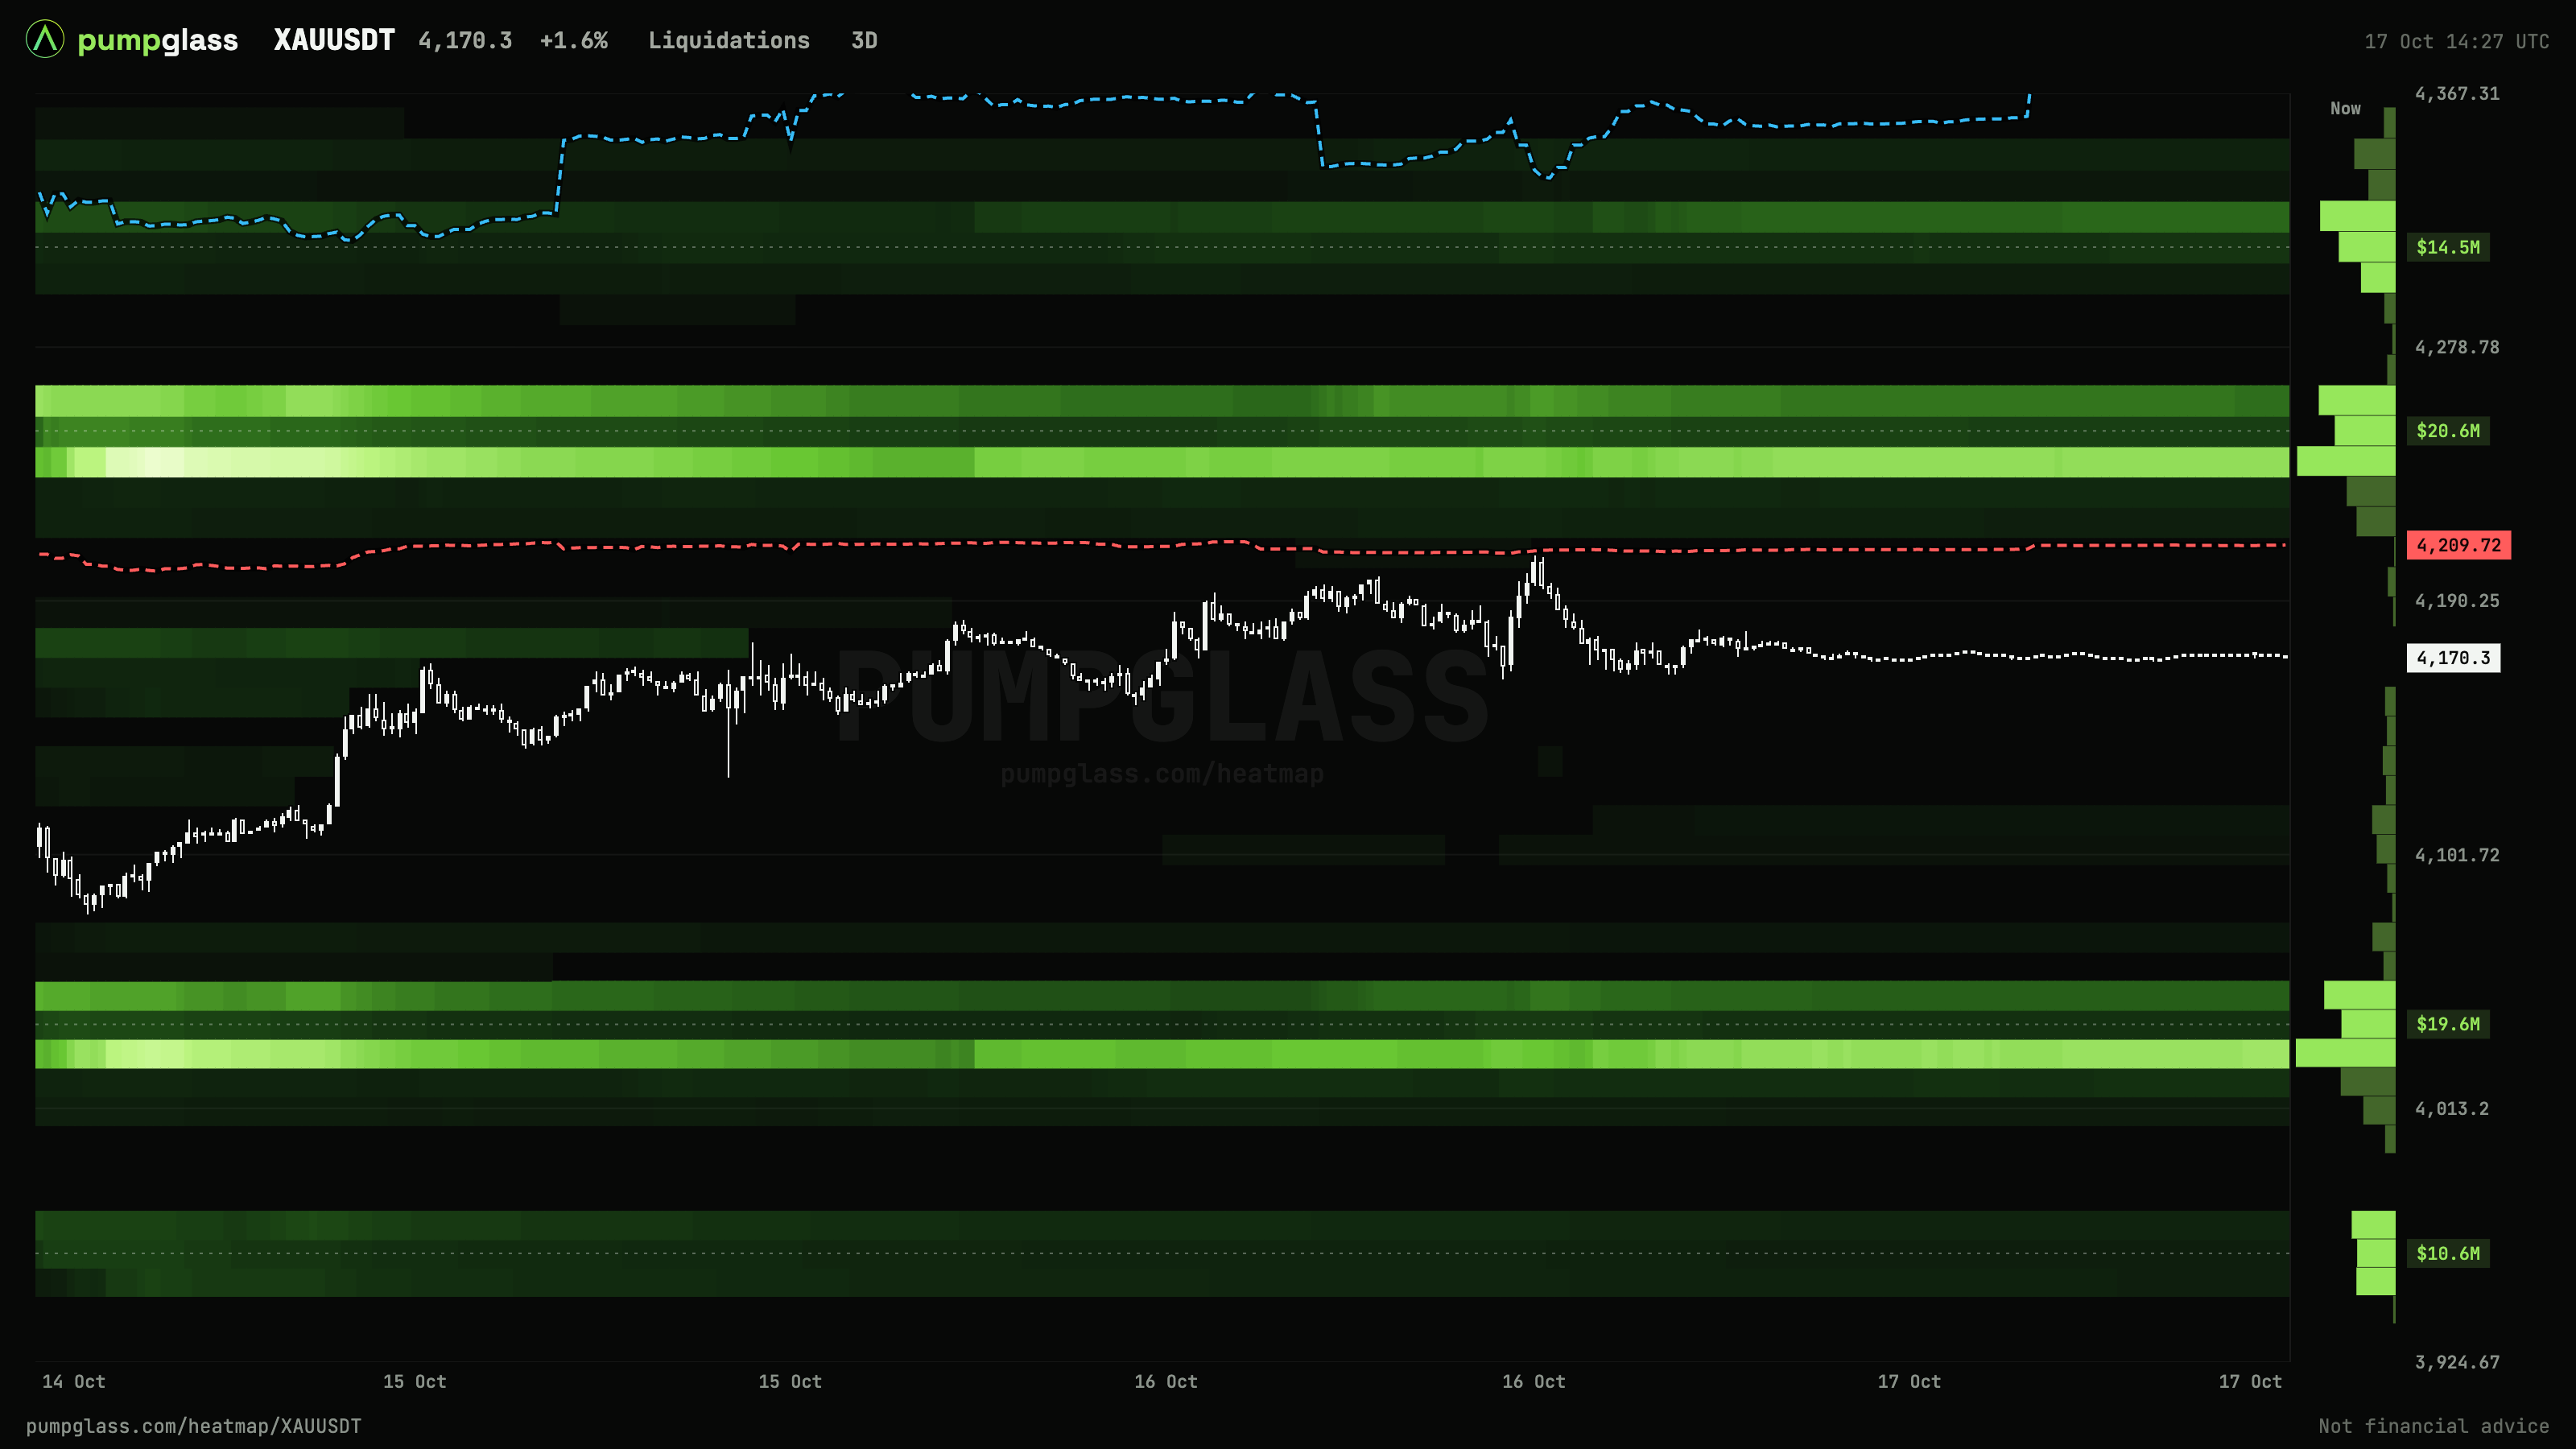Viewport: 2576px width, 1449px height.
Task: Select the 3D timeframe label
Action: coord(864,41)
